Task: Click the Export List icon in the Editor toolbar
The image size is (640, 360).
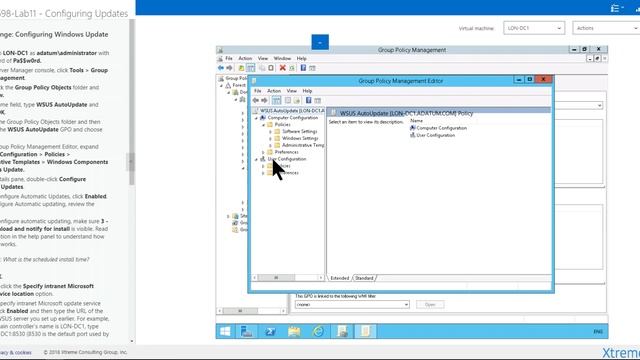Action: pyautogui.click(x=297, y=100)
